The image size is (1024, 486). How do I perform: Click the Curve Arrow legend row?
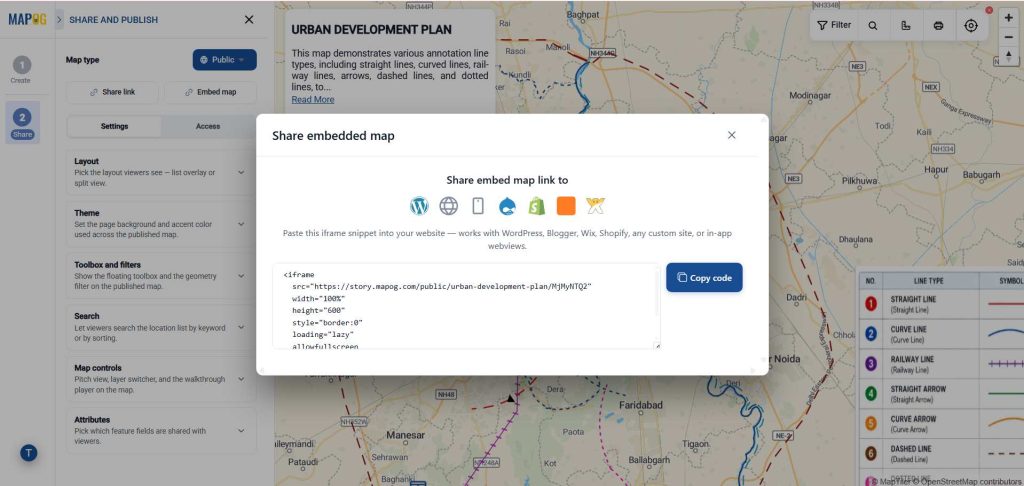[941, 423]
